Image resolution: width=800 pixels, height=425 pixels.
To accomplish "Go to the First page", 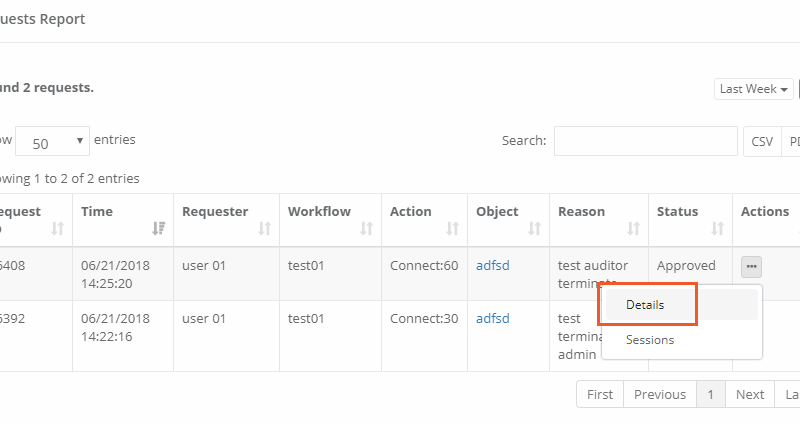I will pyautogui.click(x=600, y=394).
